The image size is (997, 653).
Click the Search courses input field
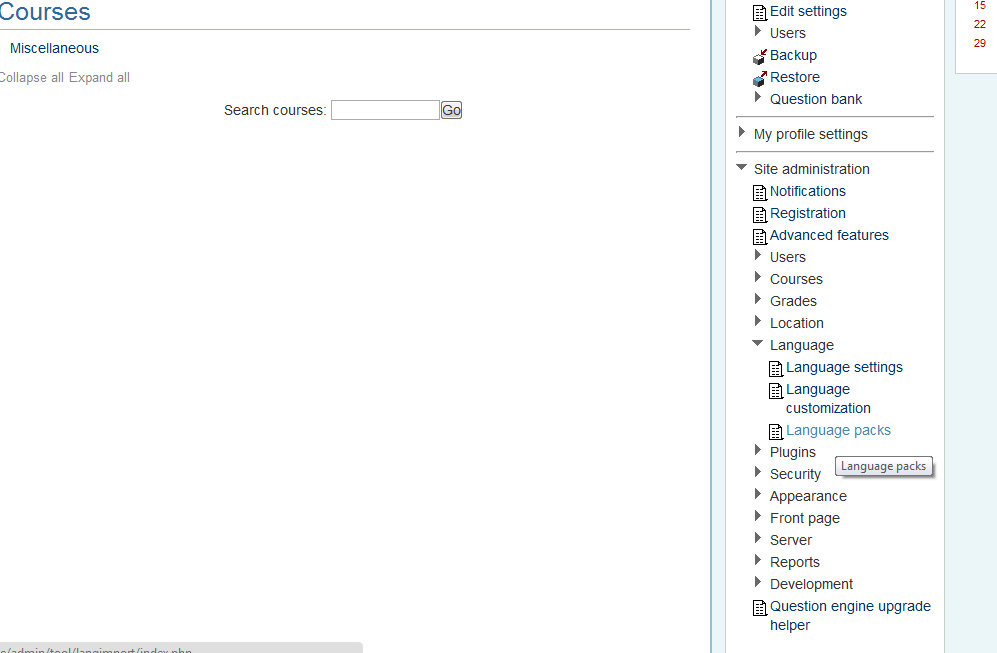click(385, 110)
